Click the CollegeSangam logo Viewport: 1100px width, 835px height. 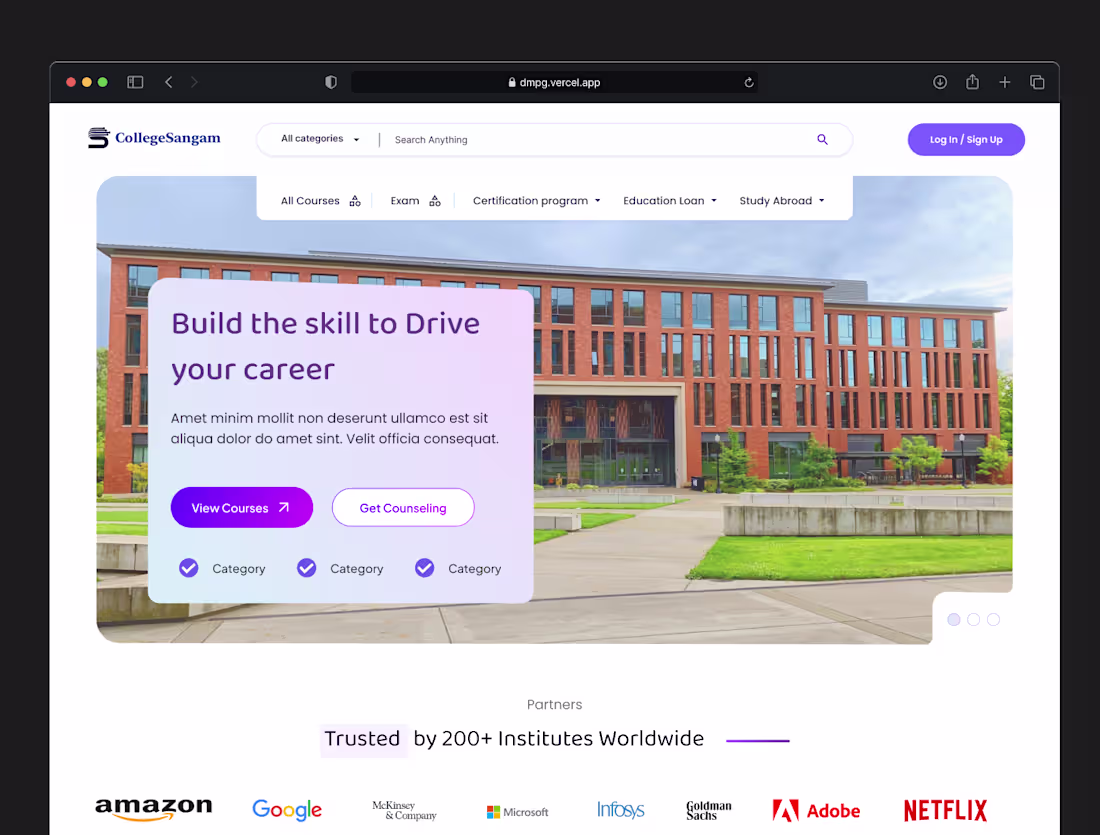[x=154, y=138]
